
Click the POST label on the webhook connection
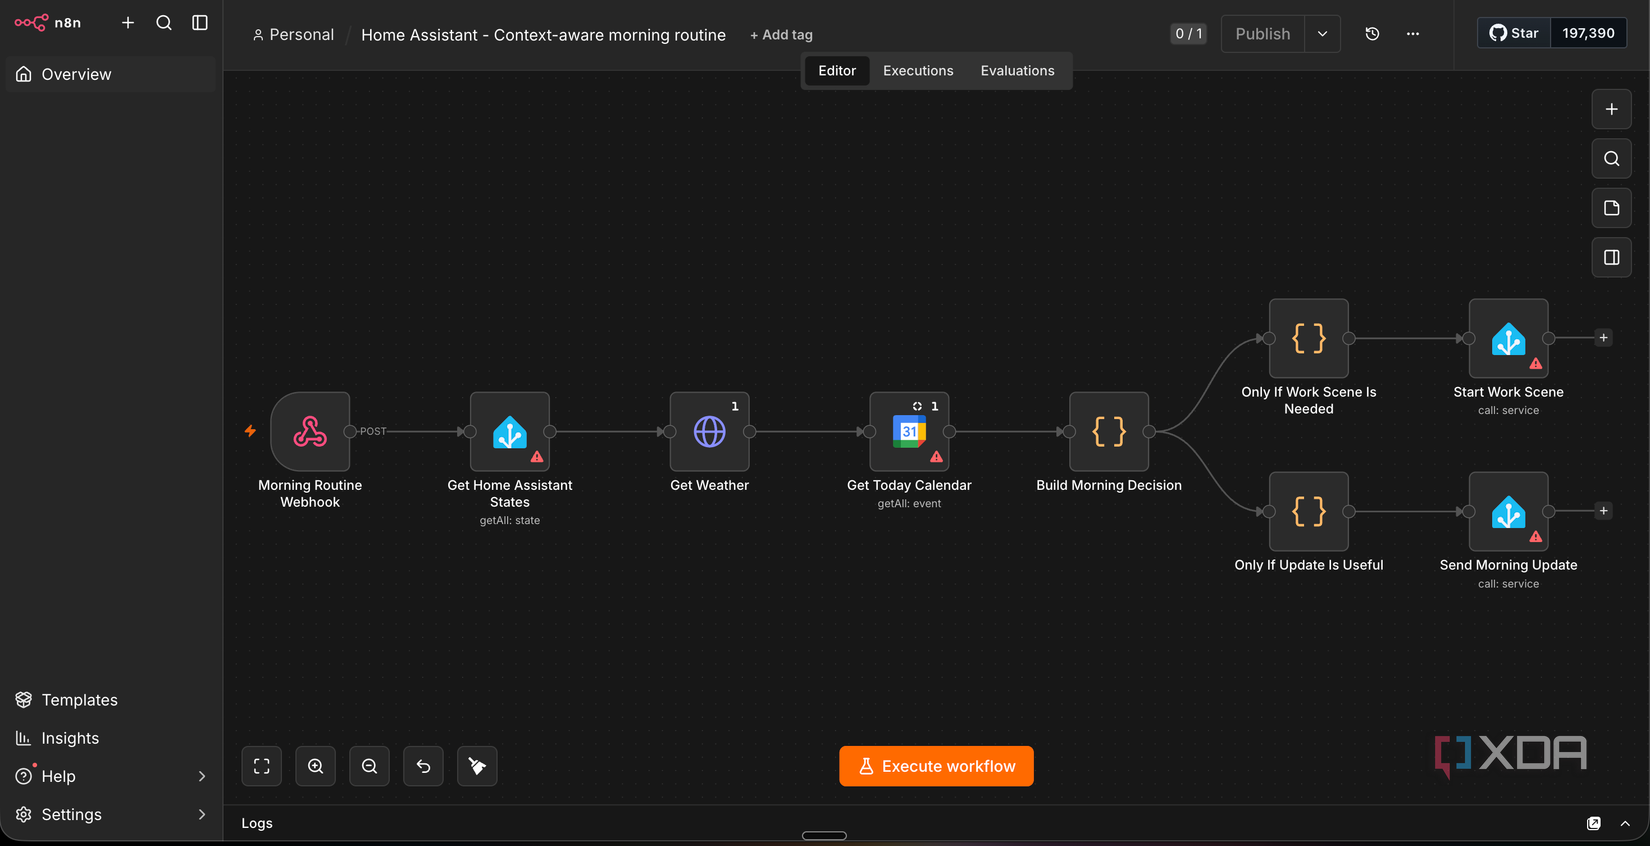pos(373,432)
